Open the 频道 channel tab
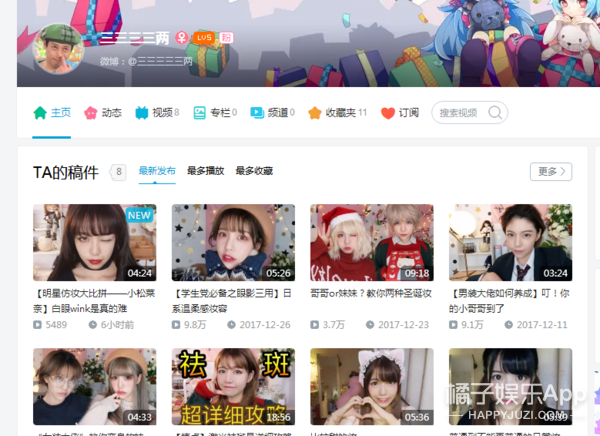 pos(272,113)
